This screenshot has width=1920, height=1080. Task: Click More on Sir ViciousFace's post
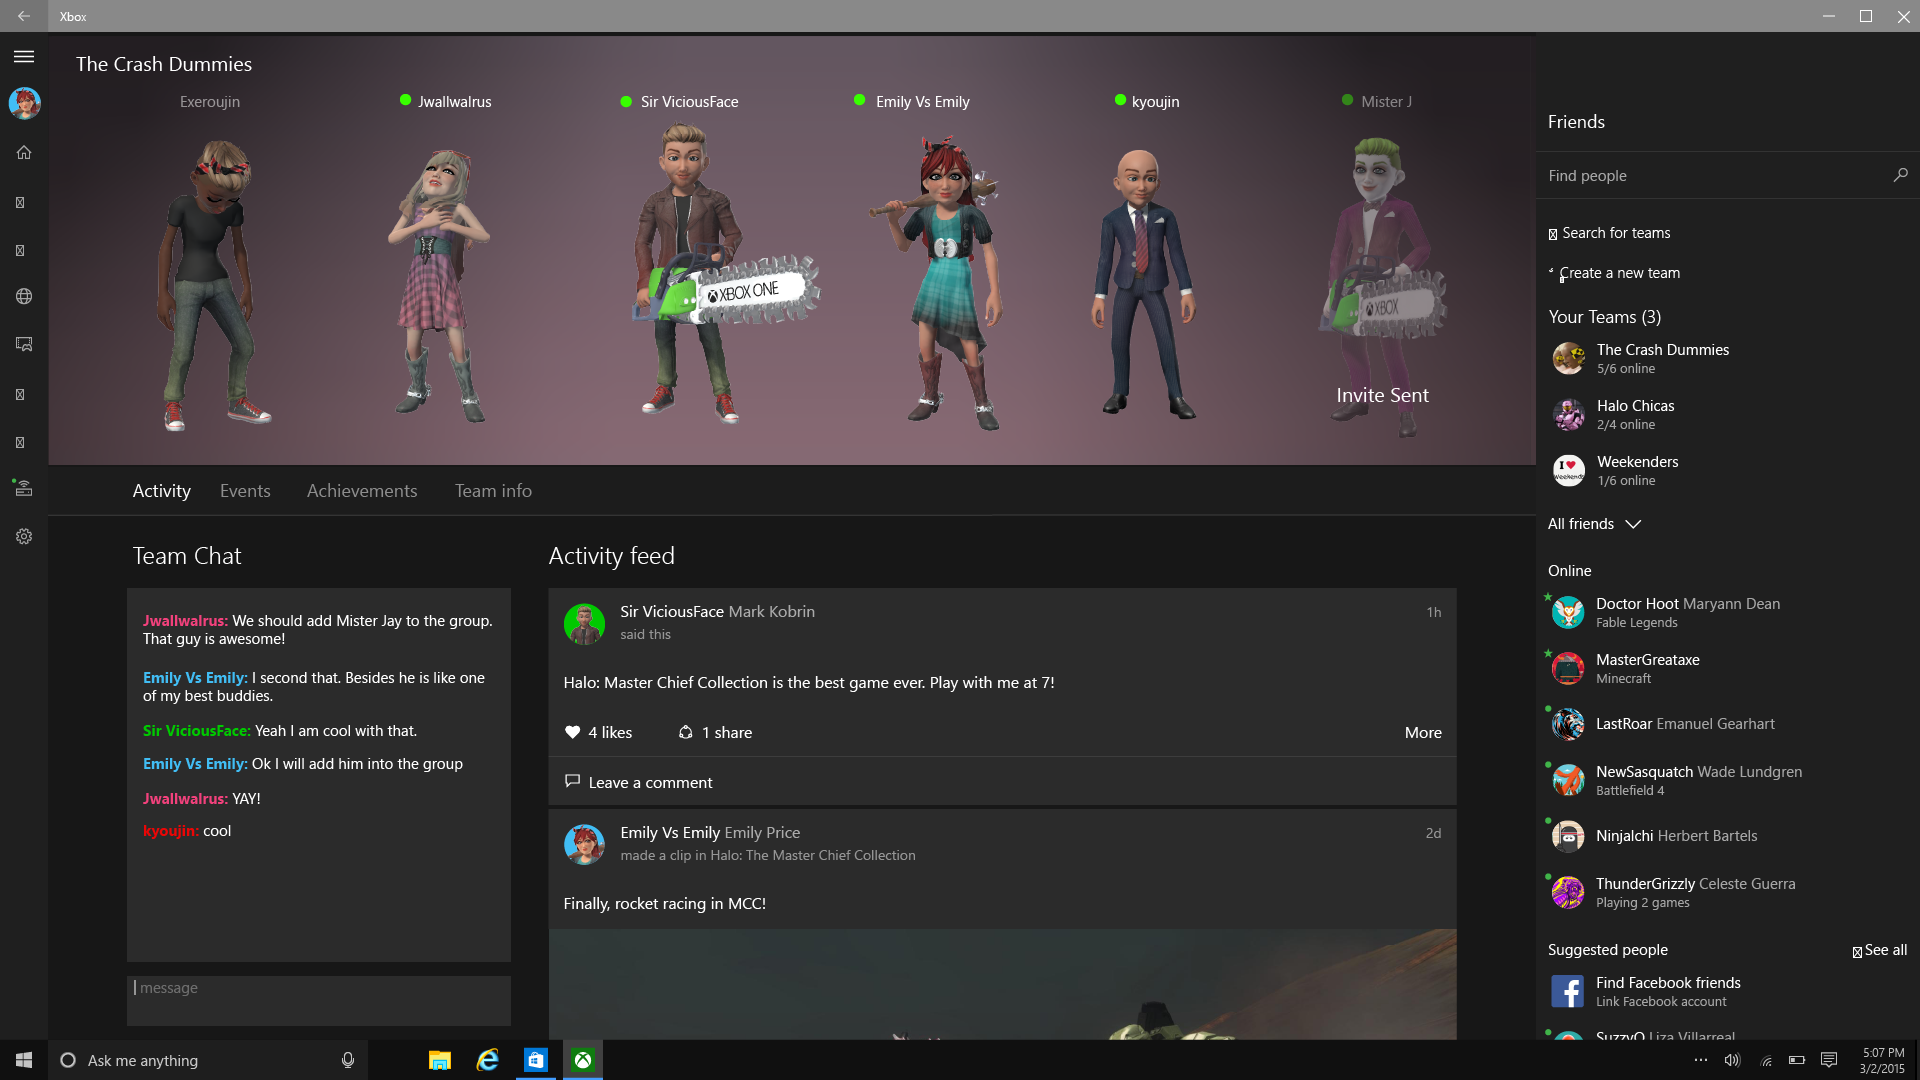coord(1423,732)
